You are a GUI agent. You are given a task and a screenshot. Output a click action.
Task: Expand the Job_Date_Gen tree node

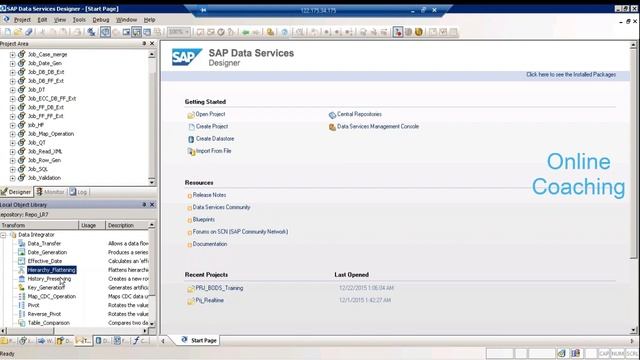(x=13, y=63)
